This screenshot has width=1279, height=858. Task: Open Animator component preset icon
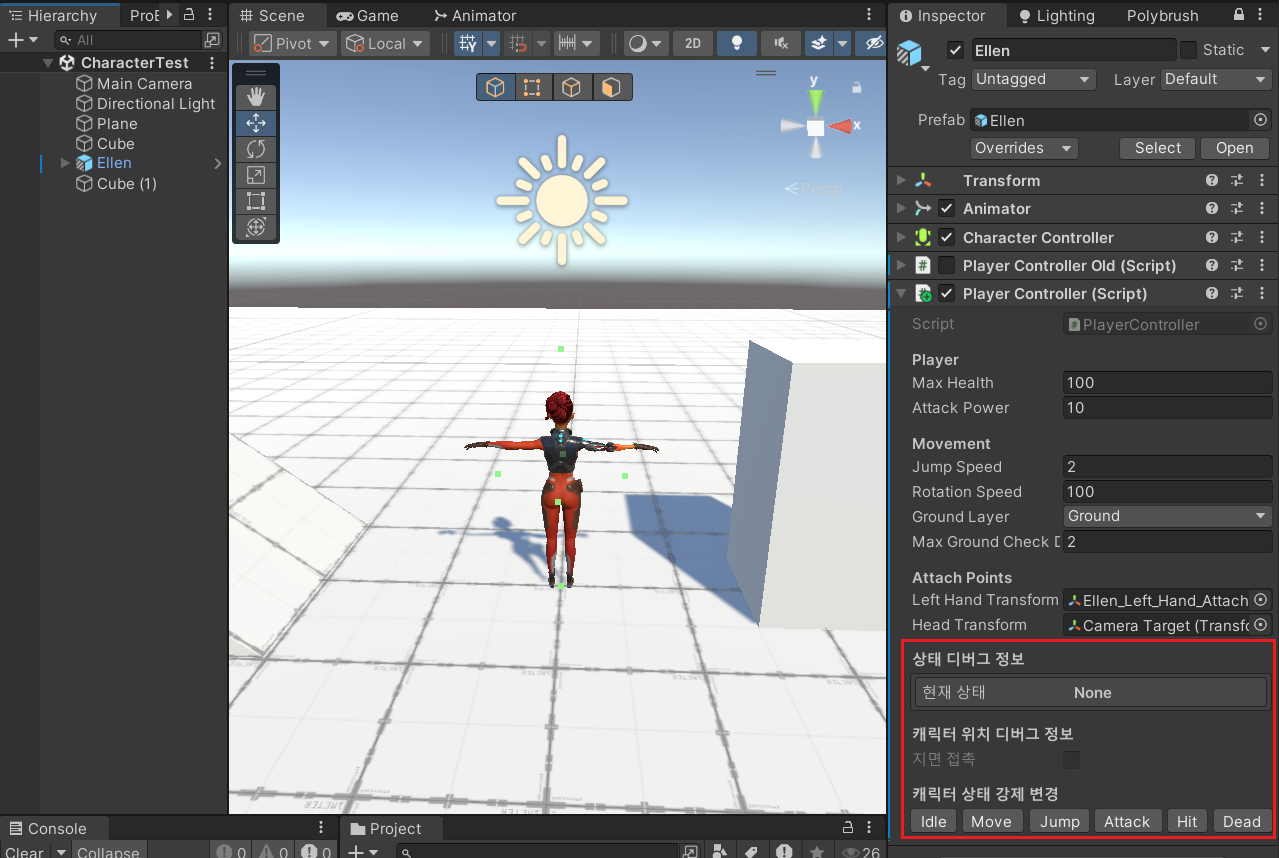[x=1237, y=208]
